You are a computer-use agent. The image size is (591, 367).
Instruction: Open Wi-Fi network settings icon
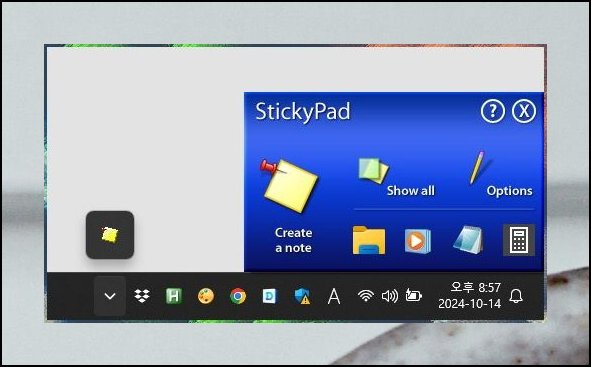point(366,296)
